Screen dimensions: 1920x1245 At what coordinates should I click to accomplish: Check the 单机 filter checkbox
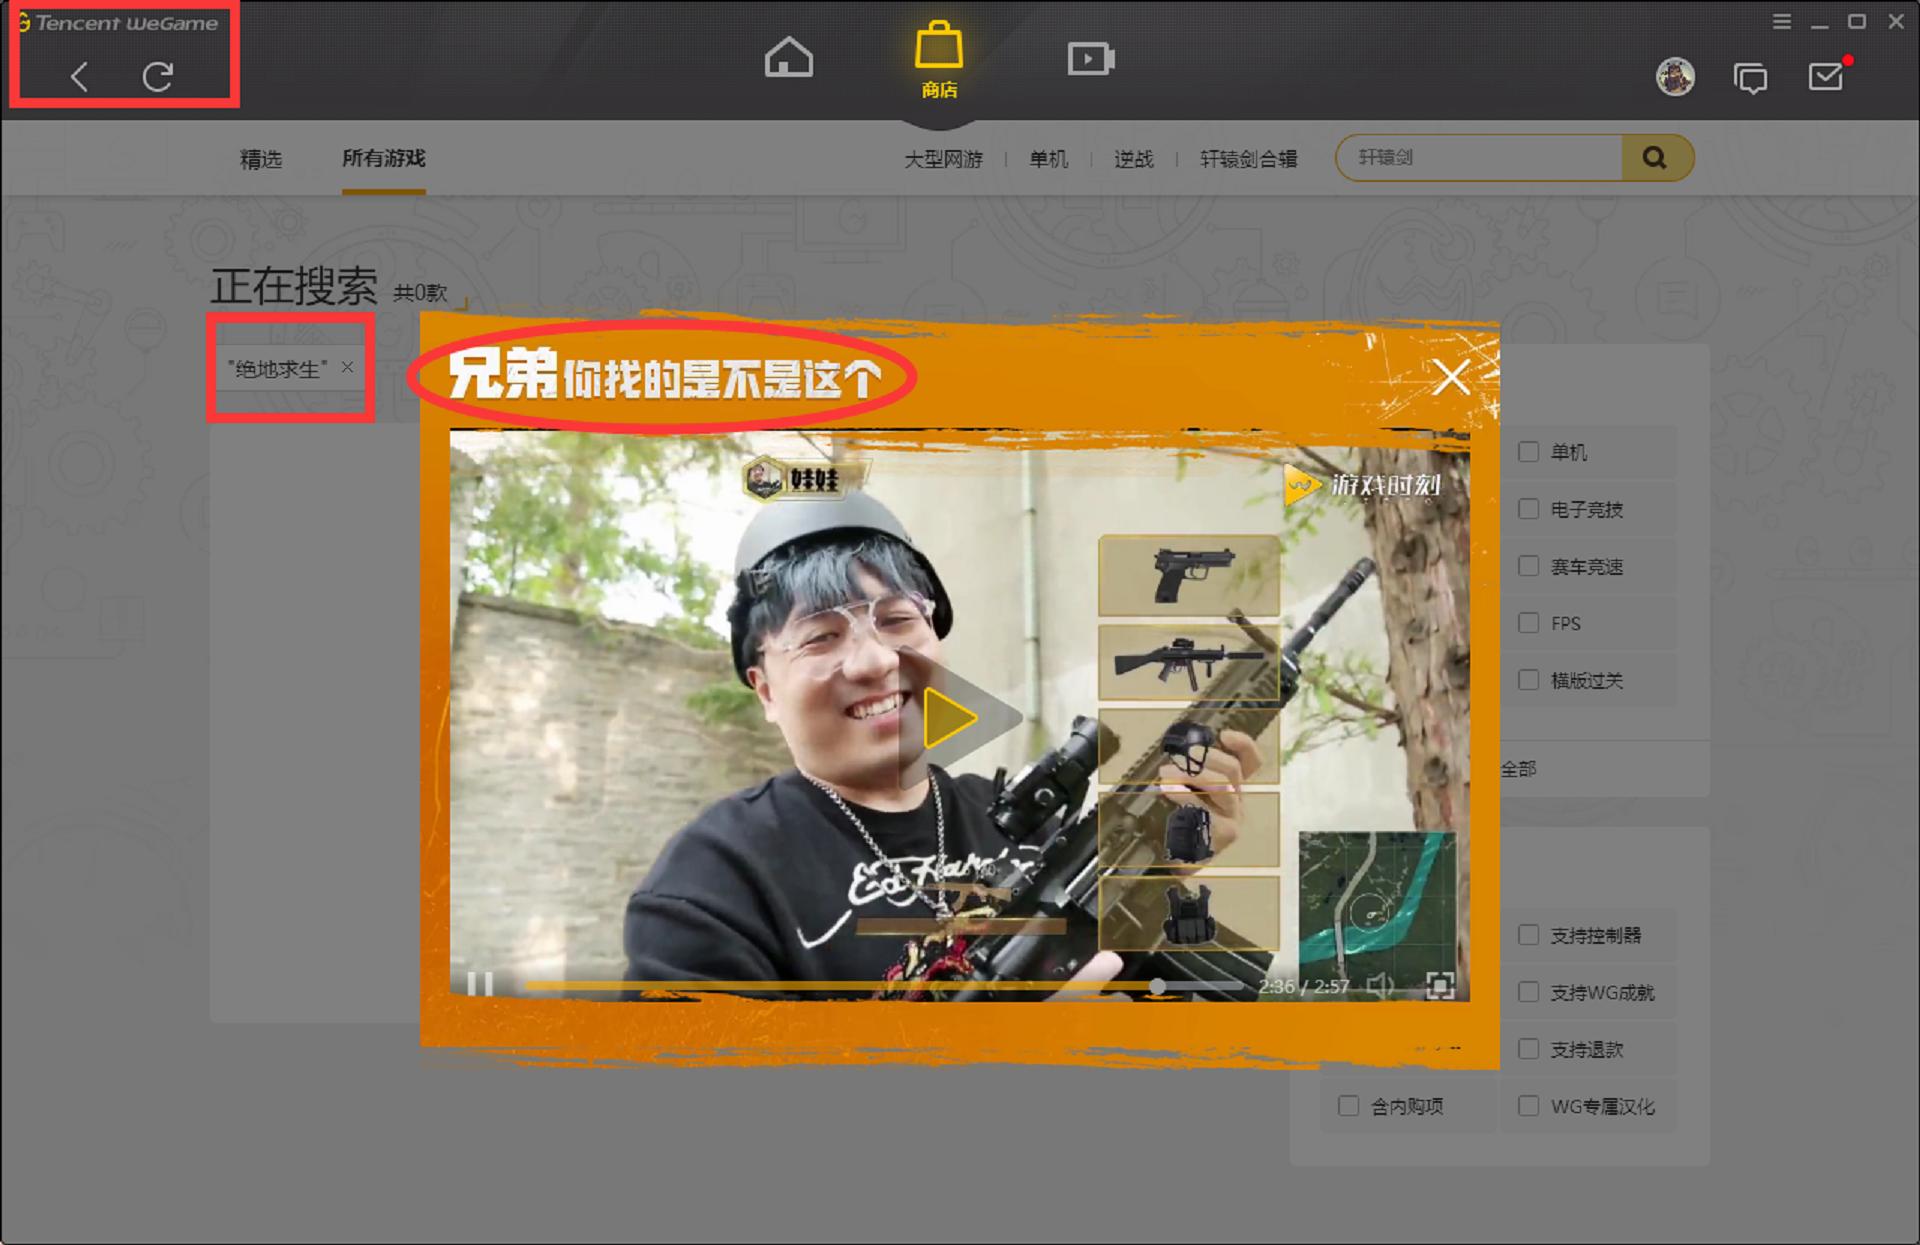click(1528, 452)
